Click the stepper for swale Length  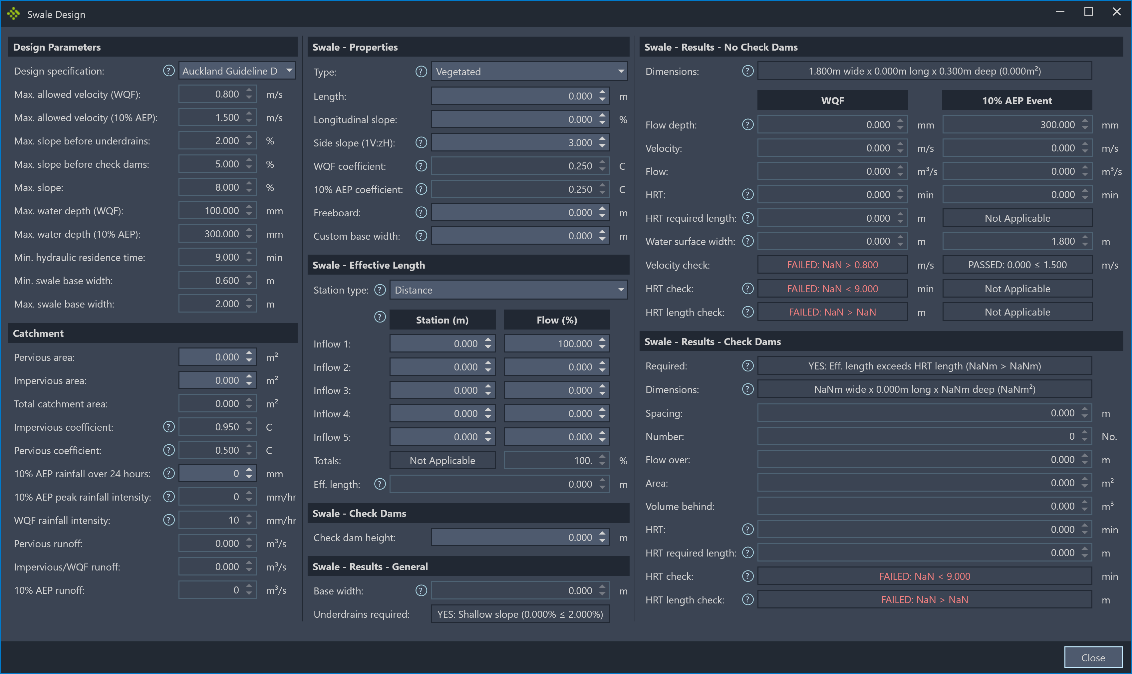tap(602, 96)
